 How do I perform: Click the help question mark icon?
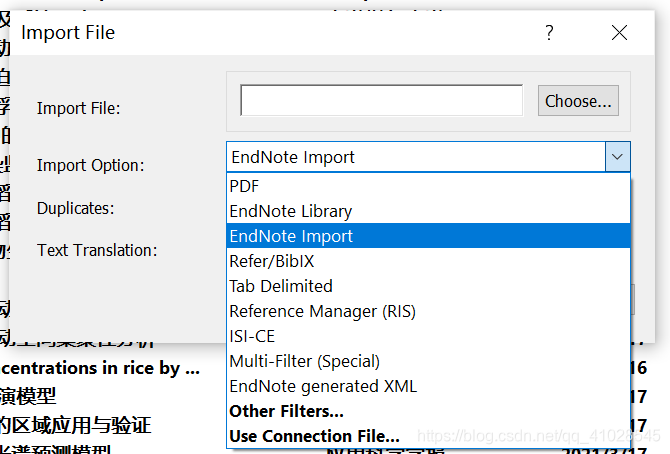(550, 33)
